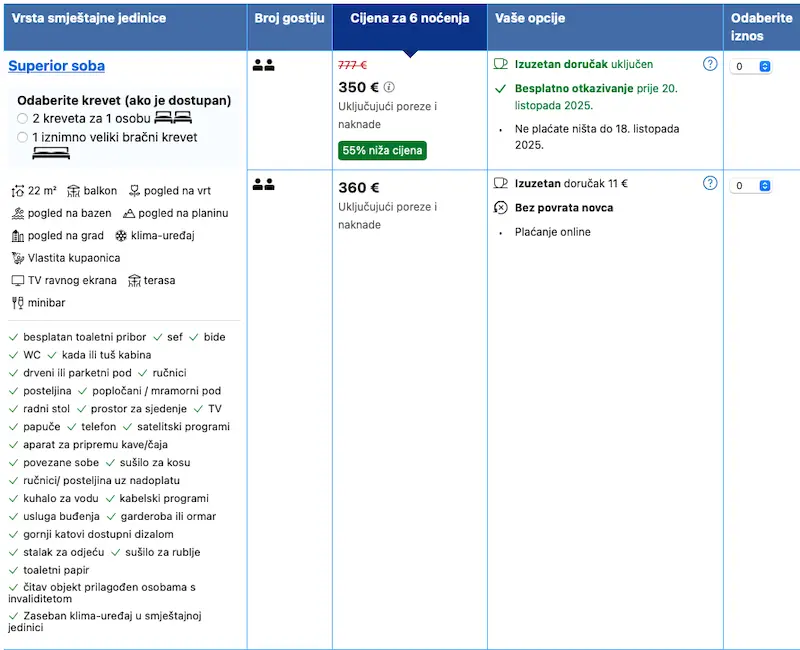800x650 pixels.
Task: Click the twin beds icon
Action: (173, 118)
